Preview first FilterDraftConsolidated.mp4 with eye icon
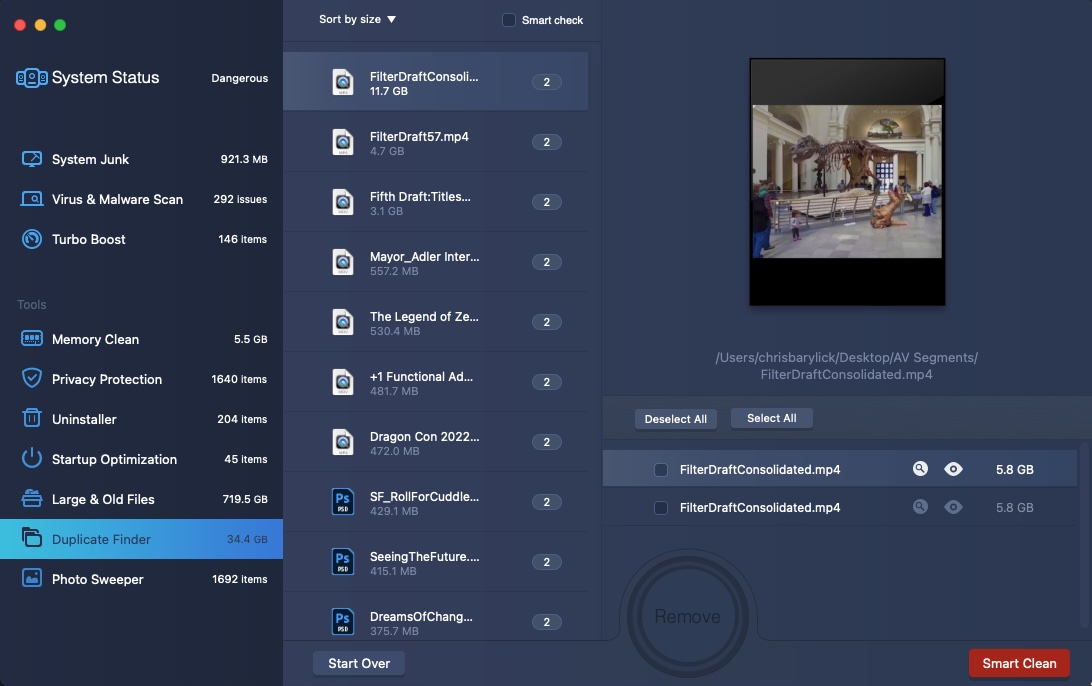1092x686 pixels. [953, 469]
